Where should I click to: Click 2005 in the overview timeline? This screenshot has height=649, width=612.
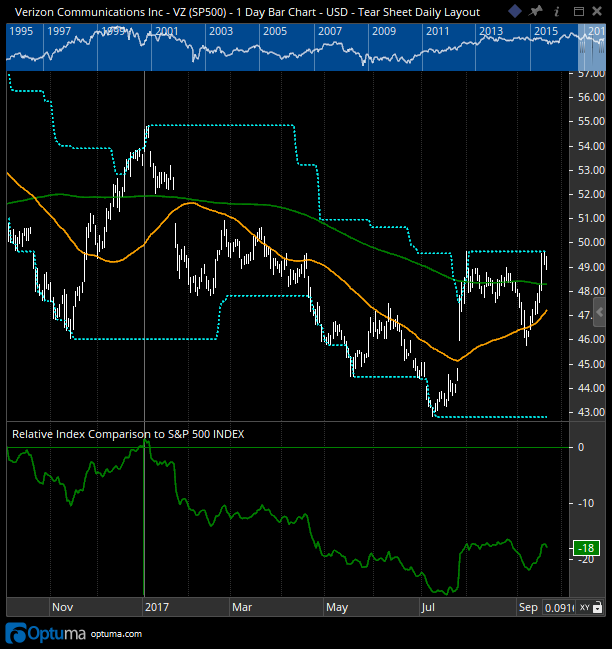coord(275,31)
